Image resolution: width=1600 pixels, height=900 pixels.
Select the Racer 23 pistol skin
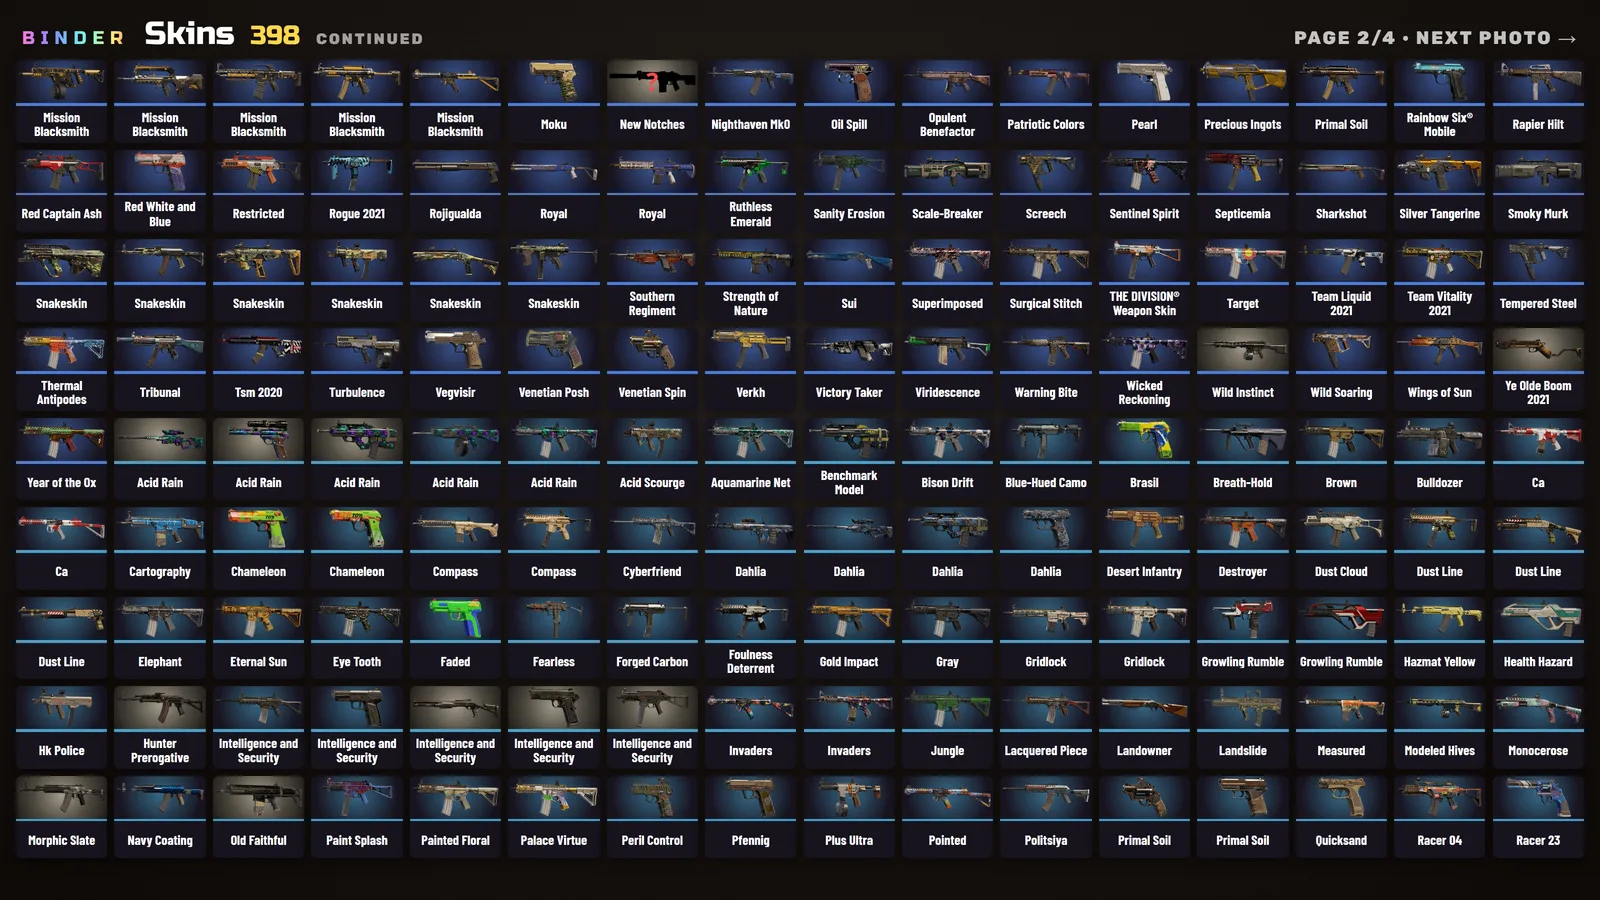(1538, 817)
